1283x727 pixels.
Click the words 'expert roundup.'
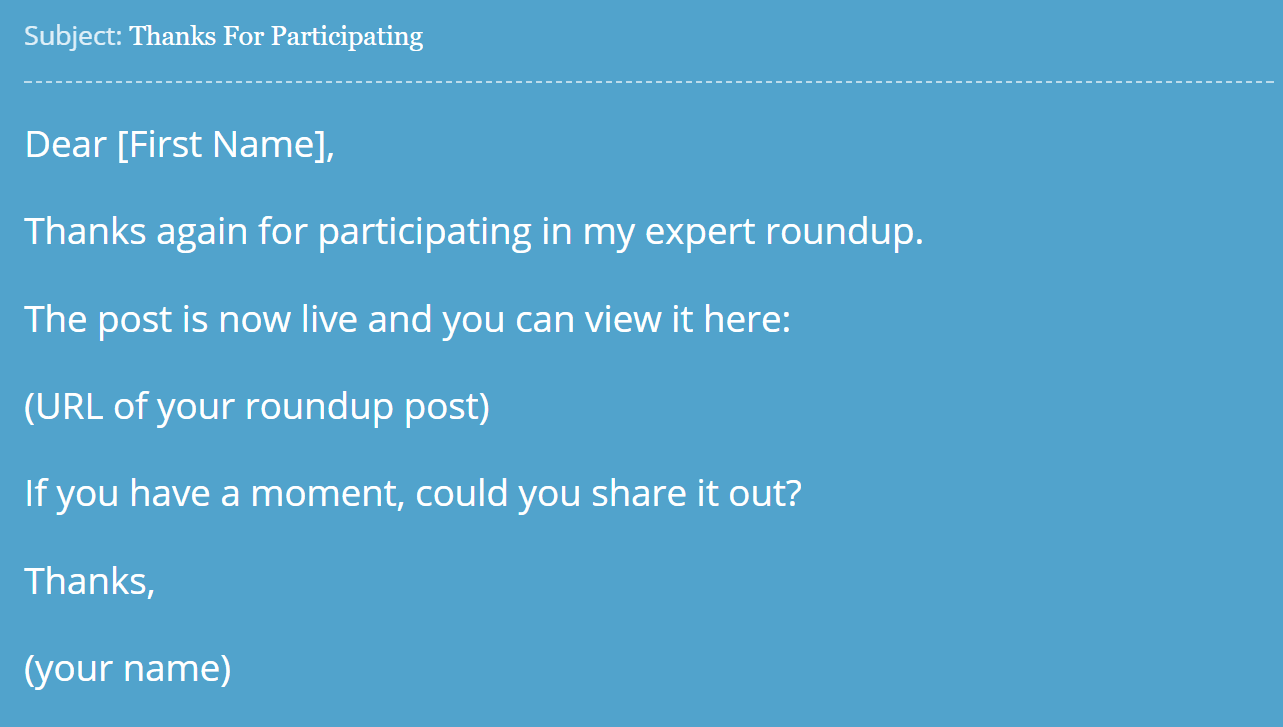(785, 232)
